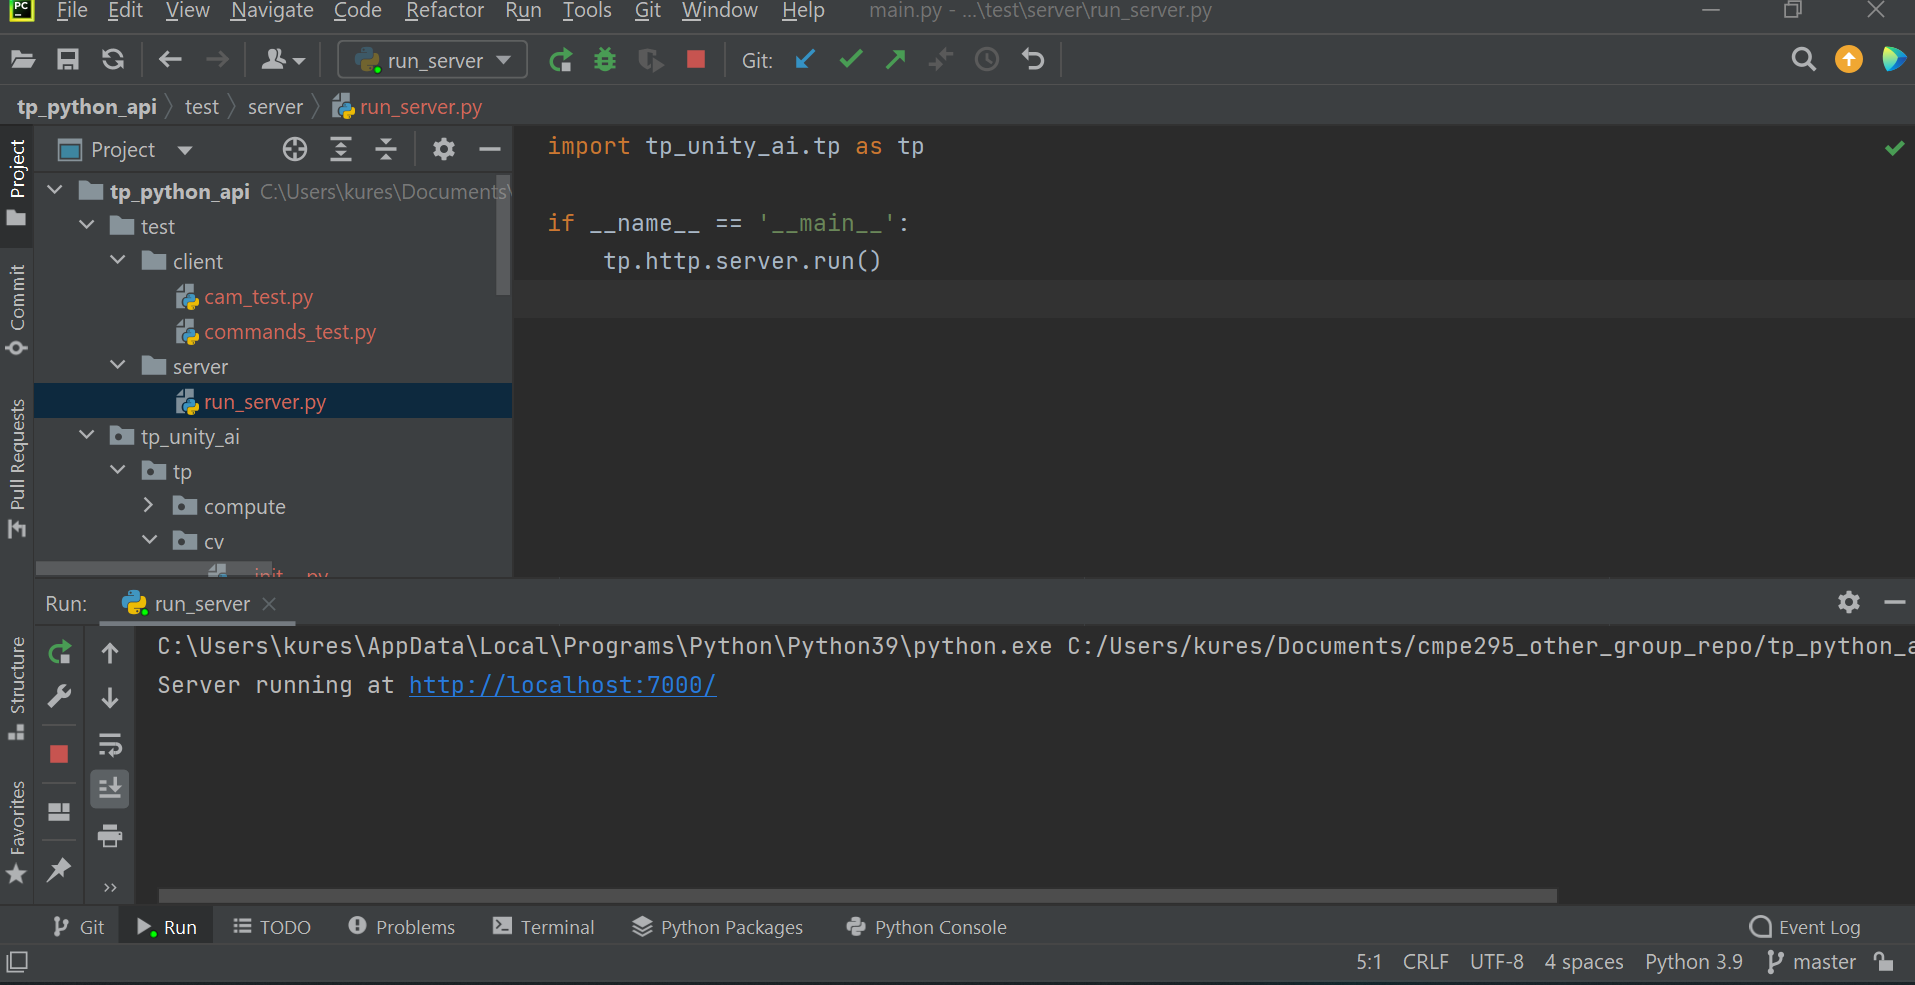Open Search Everywhere with the magnifier icon
Image resolution: width=1915 pixels, height=985 pixels.
1803,59
